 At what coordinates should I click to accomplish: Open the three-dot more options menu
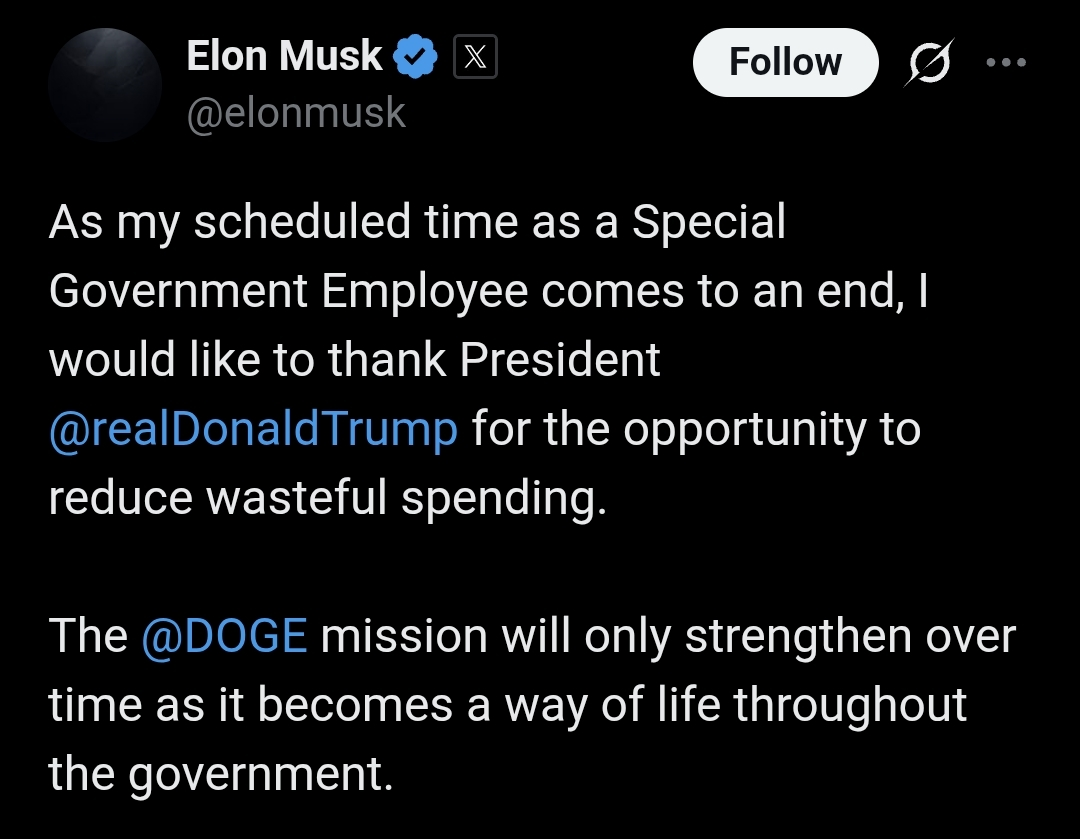1006,62
